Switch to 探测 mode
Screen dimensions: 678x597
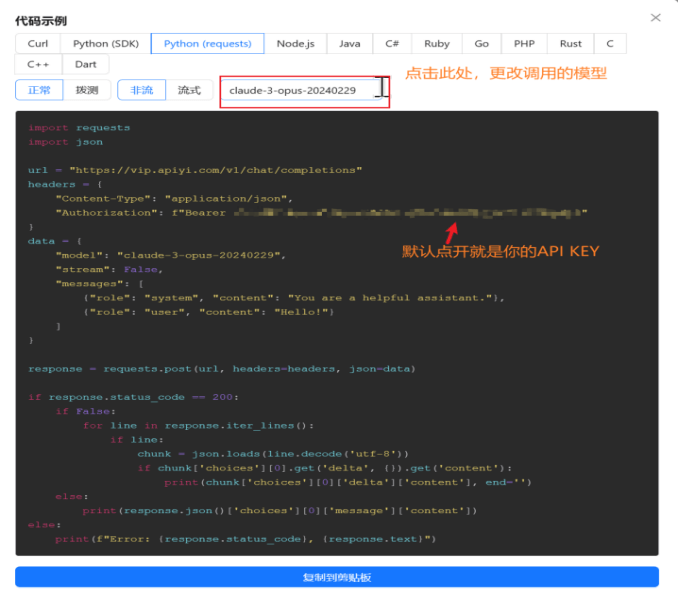(87, 91)
